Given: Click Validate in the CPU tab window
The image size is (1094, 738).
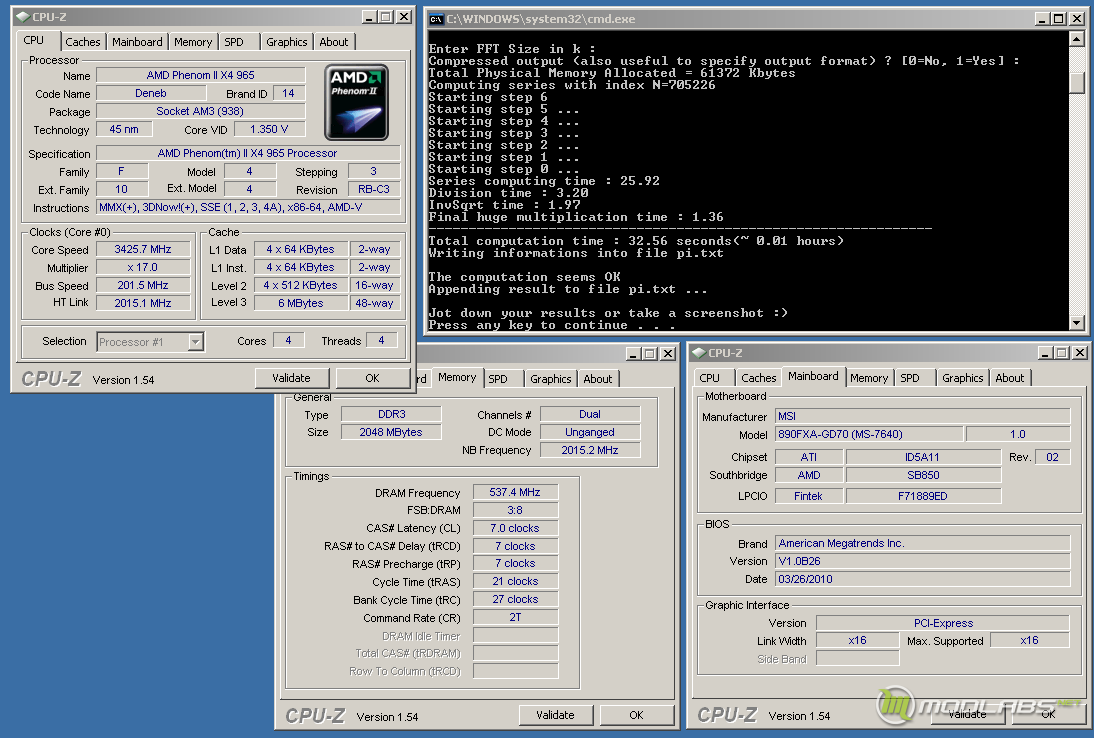Looking at the screenshot, I should click(x=292, y=378).
